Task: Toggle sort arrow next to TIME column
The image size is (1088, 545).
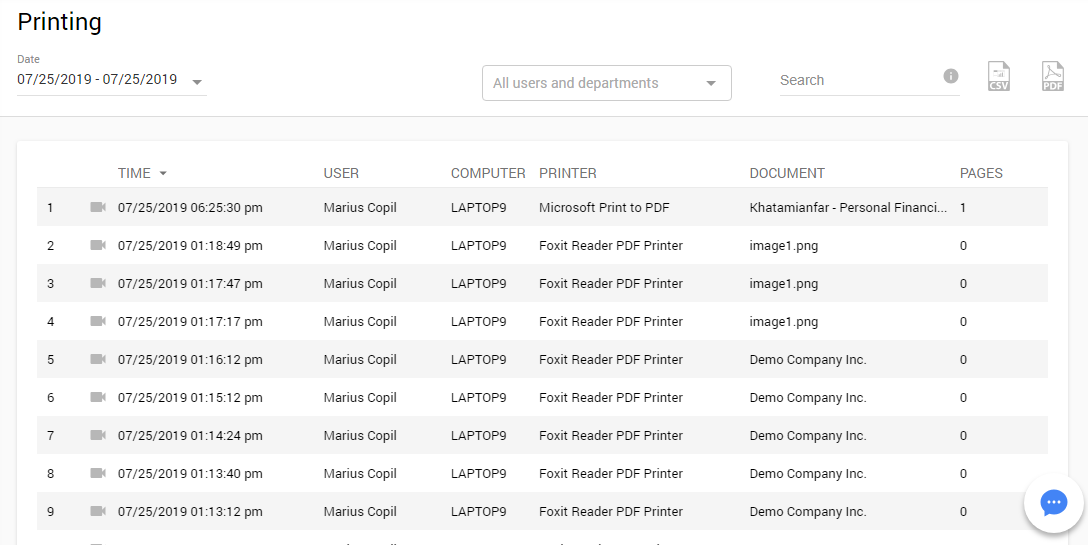Action: point(163,174)
